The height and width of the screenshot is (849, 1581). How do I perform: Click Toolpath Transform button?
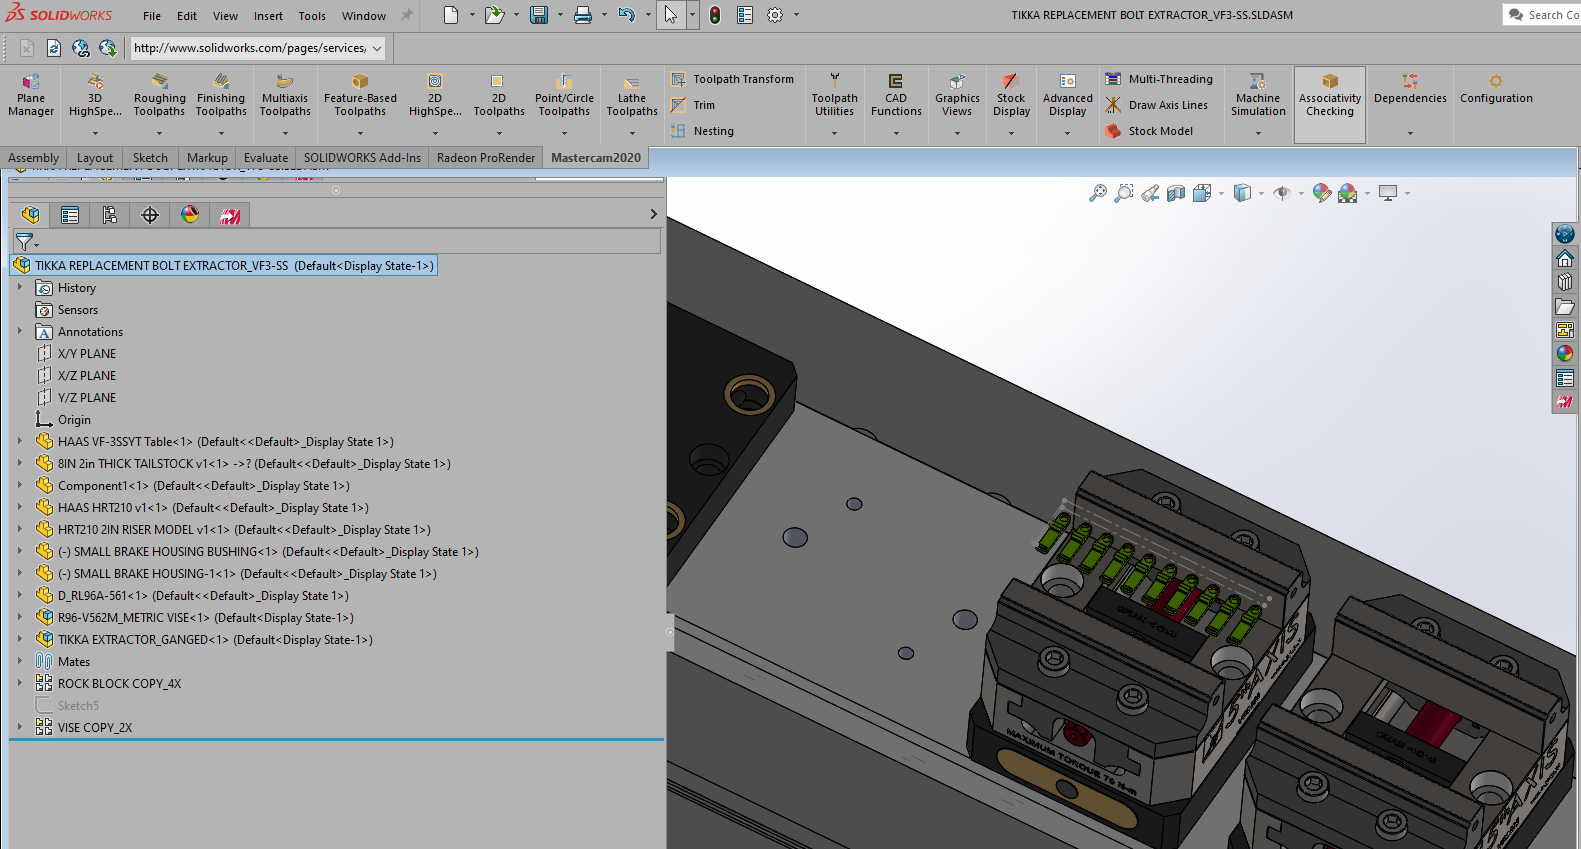(733, 79)
